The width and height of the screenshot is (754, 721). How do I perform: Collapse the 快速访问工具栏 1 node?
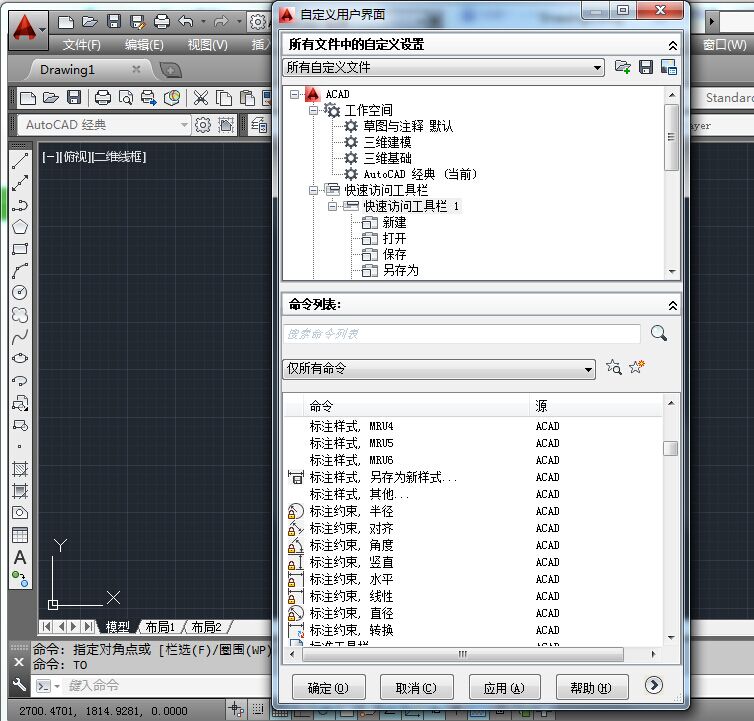[x=332, y=206]
